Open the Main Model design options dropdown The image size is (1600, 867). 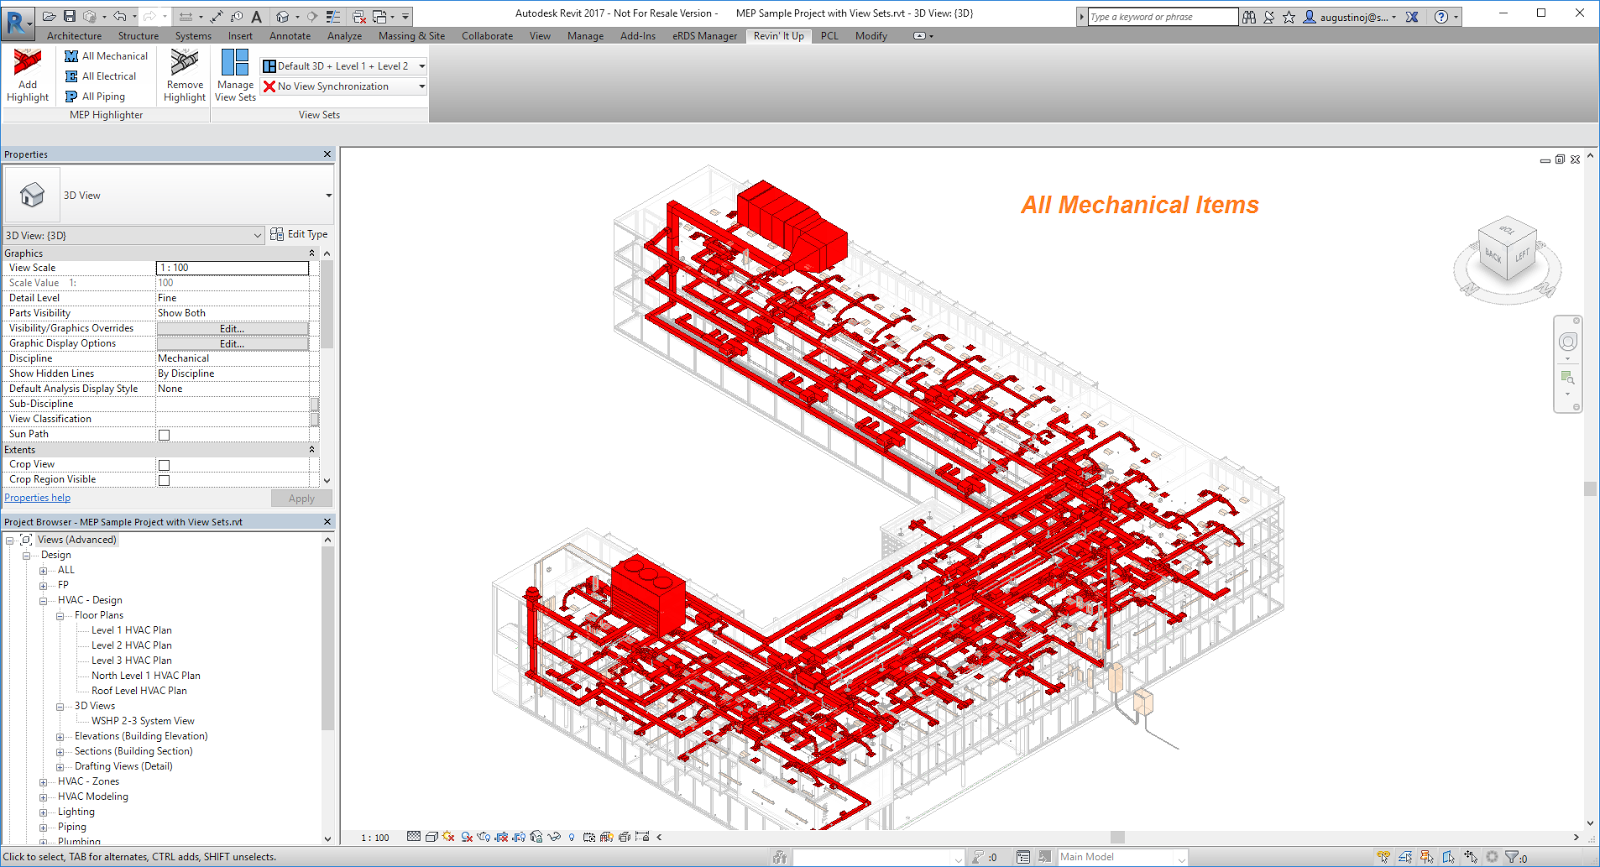(x=1122, y=857)
